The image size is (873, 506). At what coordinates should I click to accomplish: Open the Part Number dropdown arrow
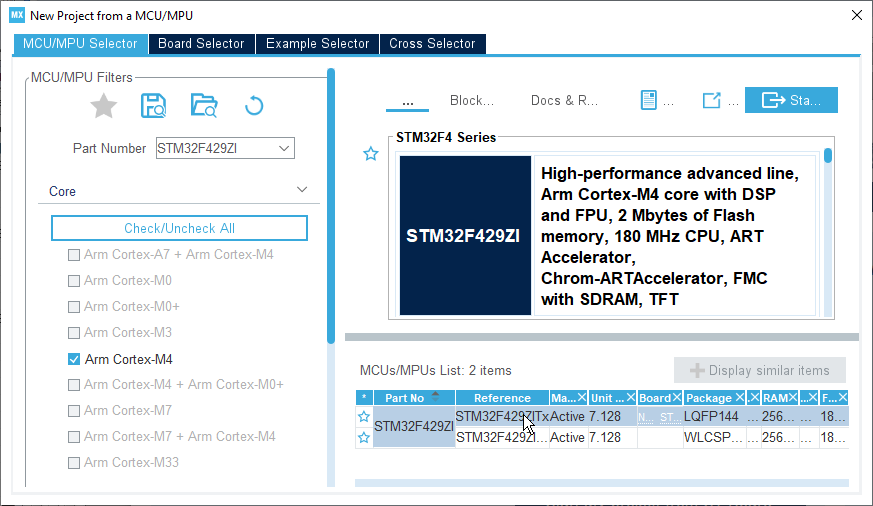284,149
